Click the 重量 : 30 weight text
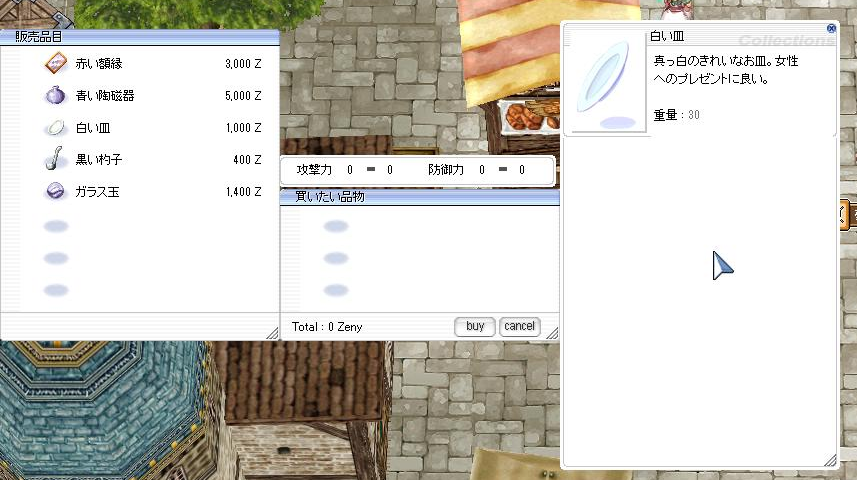Viewport: 857px width, 480px height. point(677,115)
